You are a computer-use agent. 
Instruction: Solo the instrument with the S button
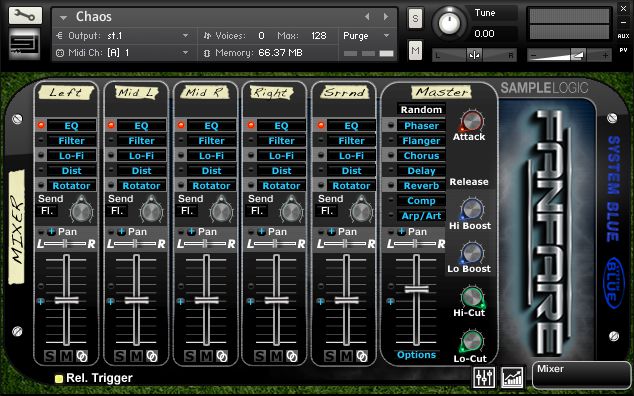[x=415, y=19]
